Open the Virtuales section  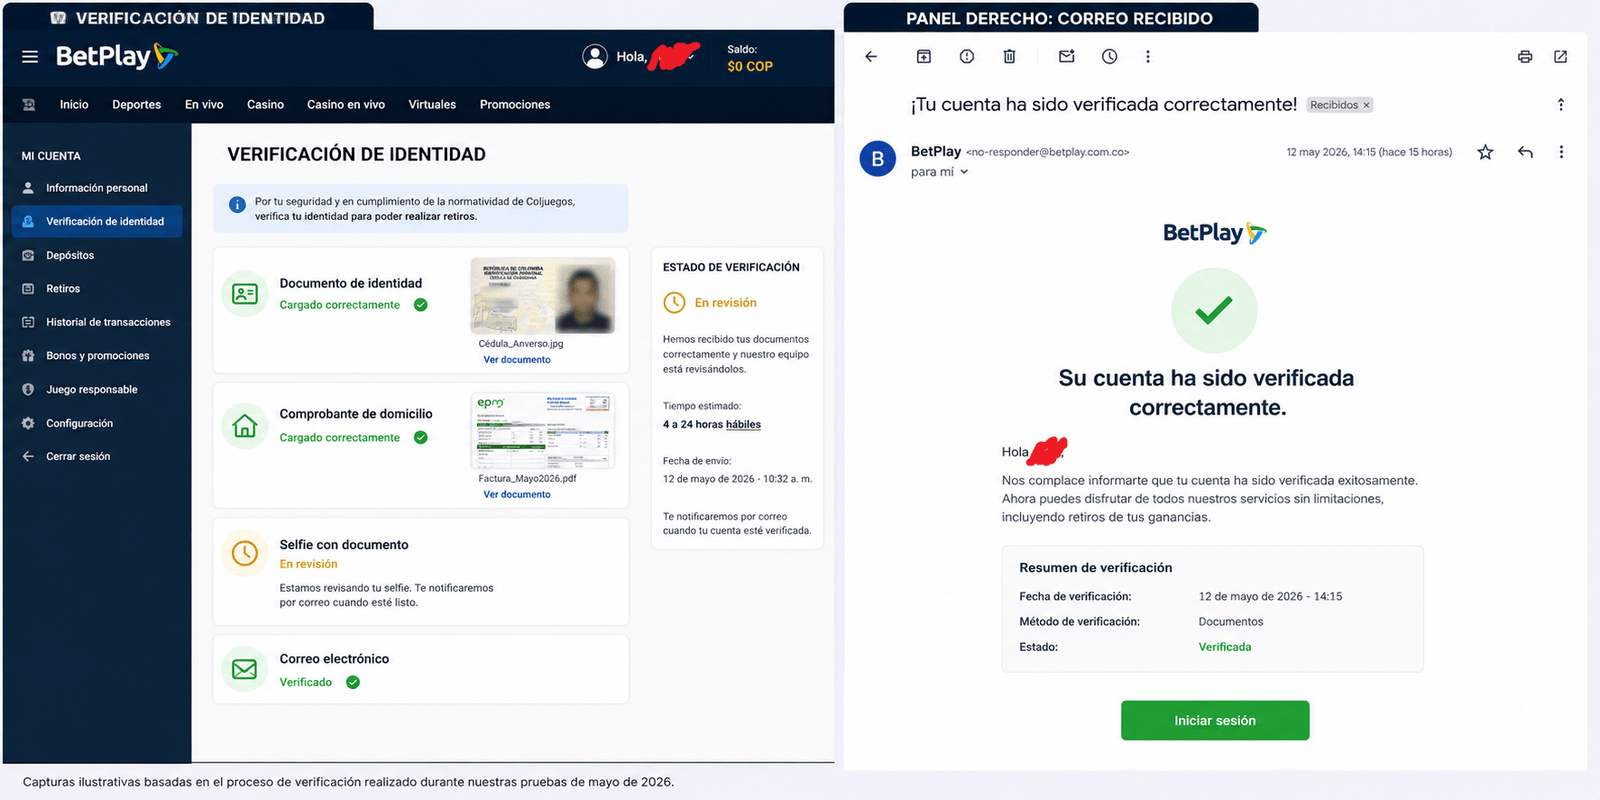[x=432, y=104]
